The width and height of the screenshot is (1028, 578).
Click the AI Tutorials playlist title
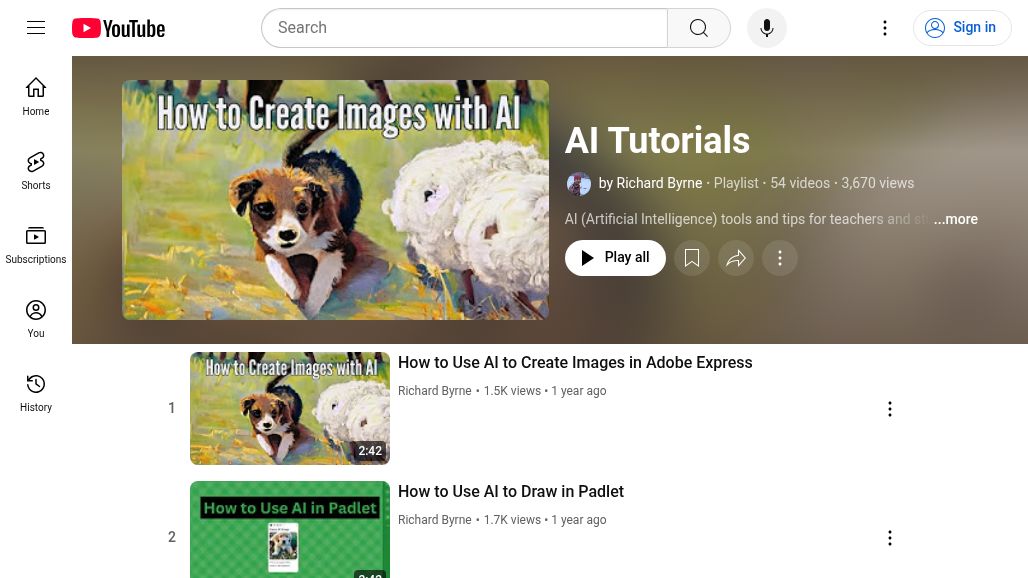point(658,140)
